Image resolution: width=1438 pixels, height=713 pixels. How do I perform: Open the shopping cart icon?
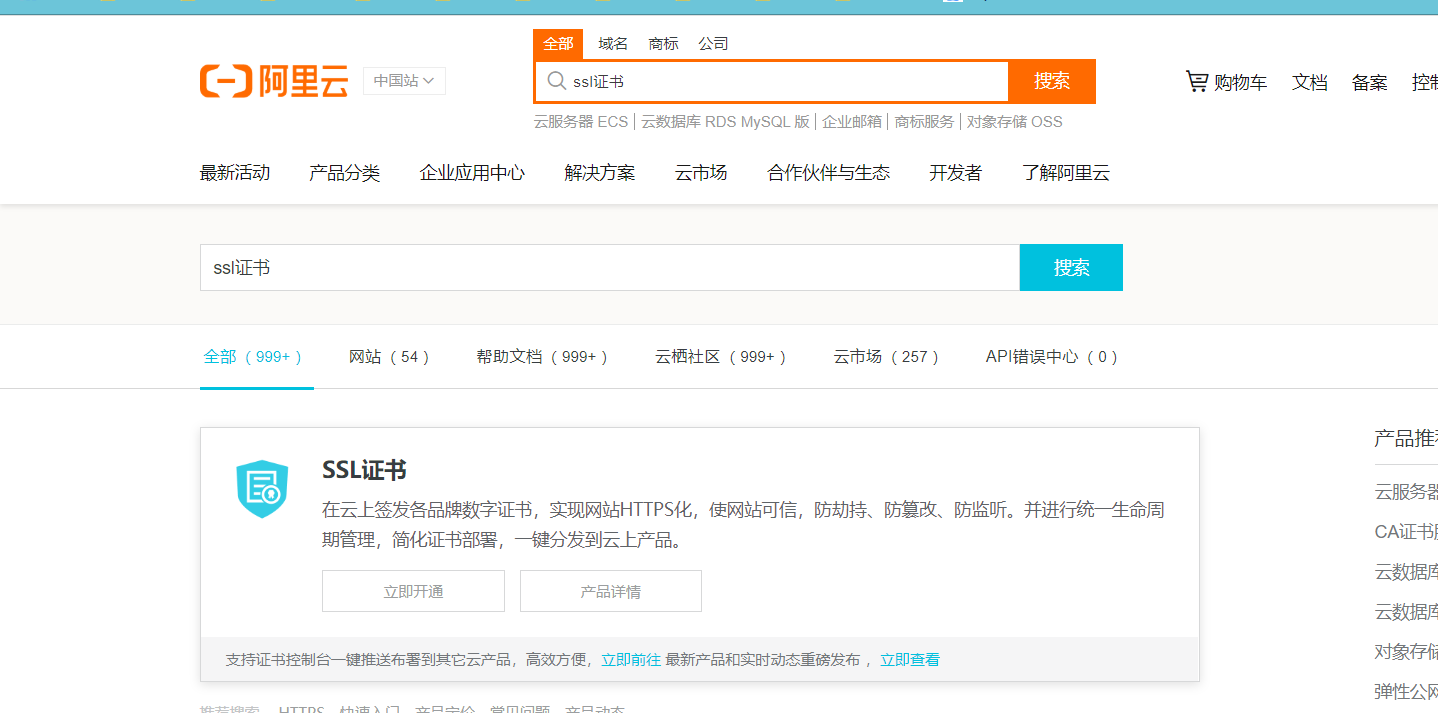(1197, 81)
